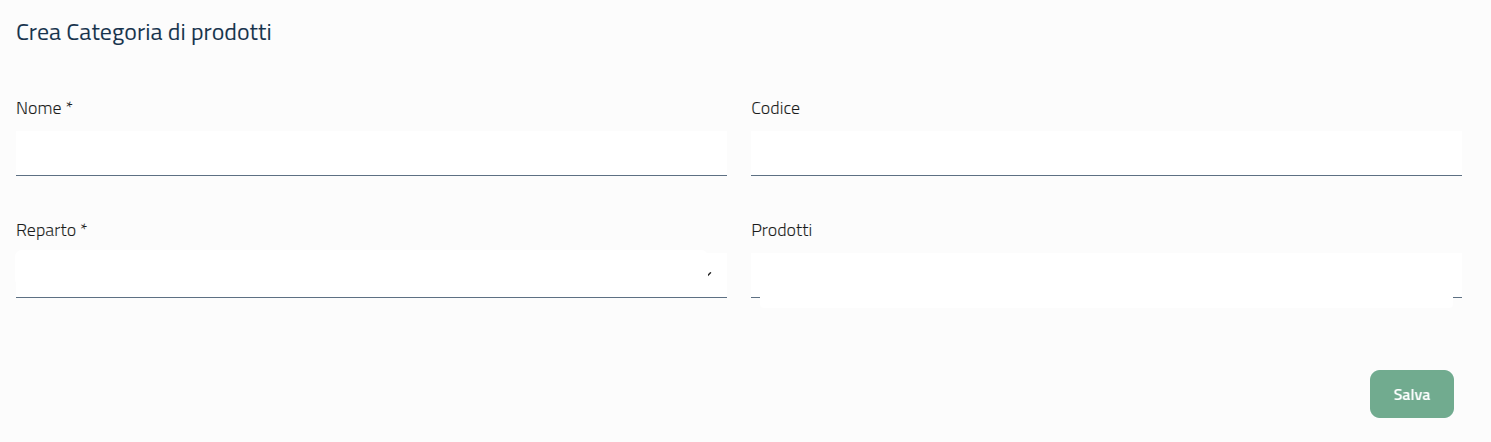This screenshot has width=1491, height=442.
Task: Click the required asterisk beside Reparto
Action: (x=84, y=229)
